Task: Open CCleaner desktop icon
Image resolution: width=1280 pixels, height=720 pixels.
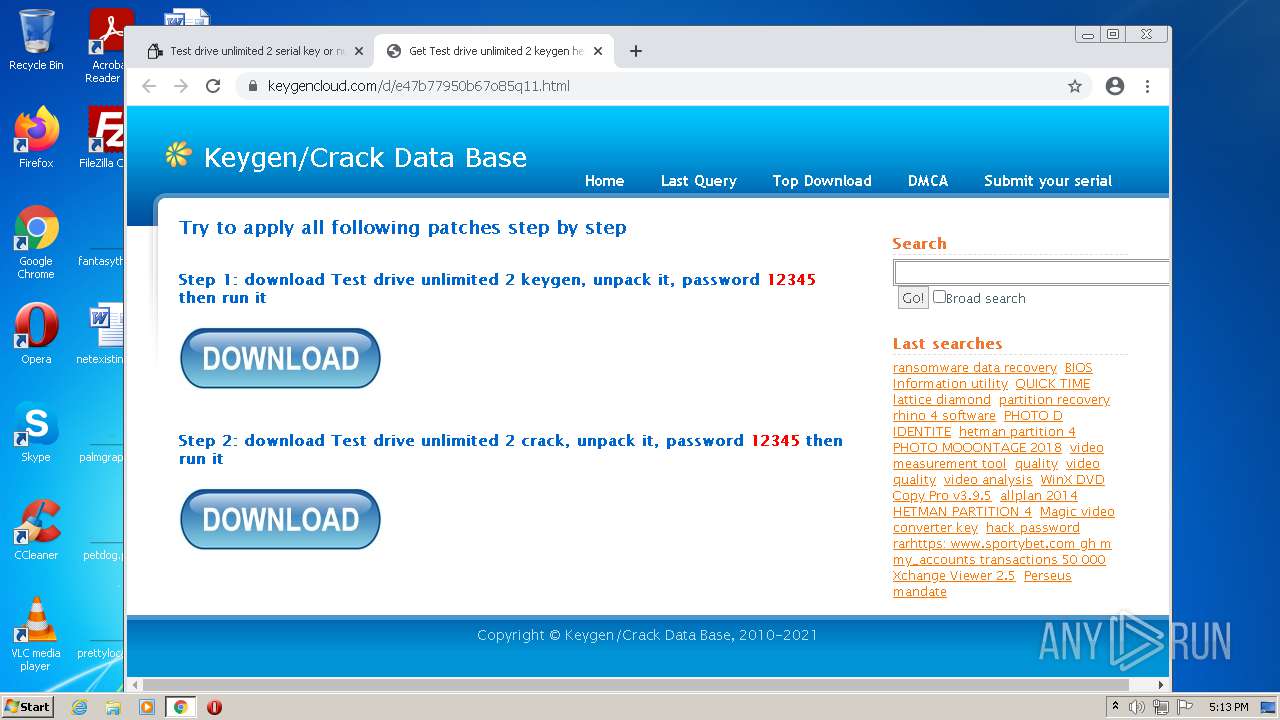Action: pyautogui.click(x=36, y=530)
